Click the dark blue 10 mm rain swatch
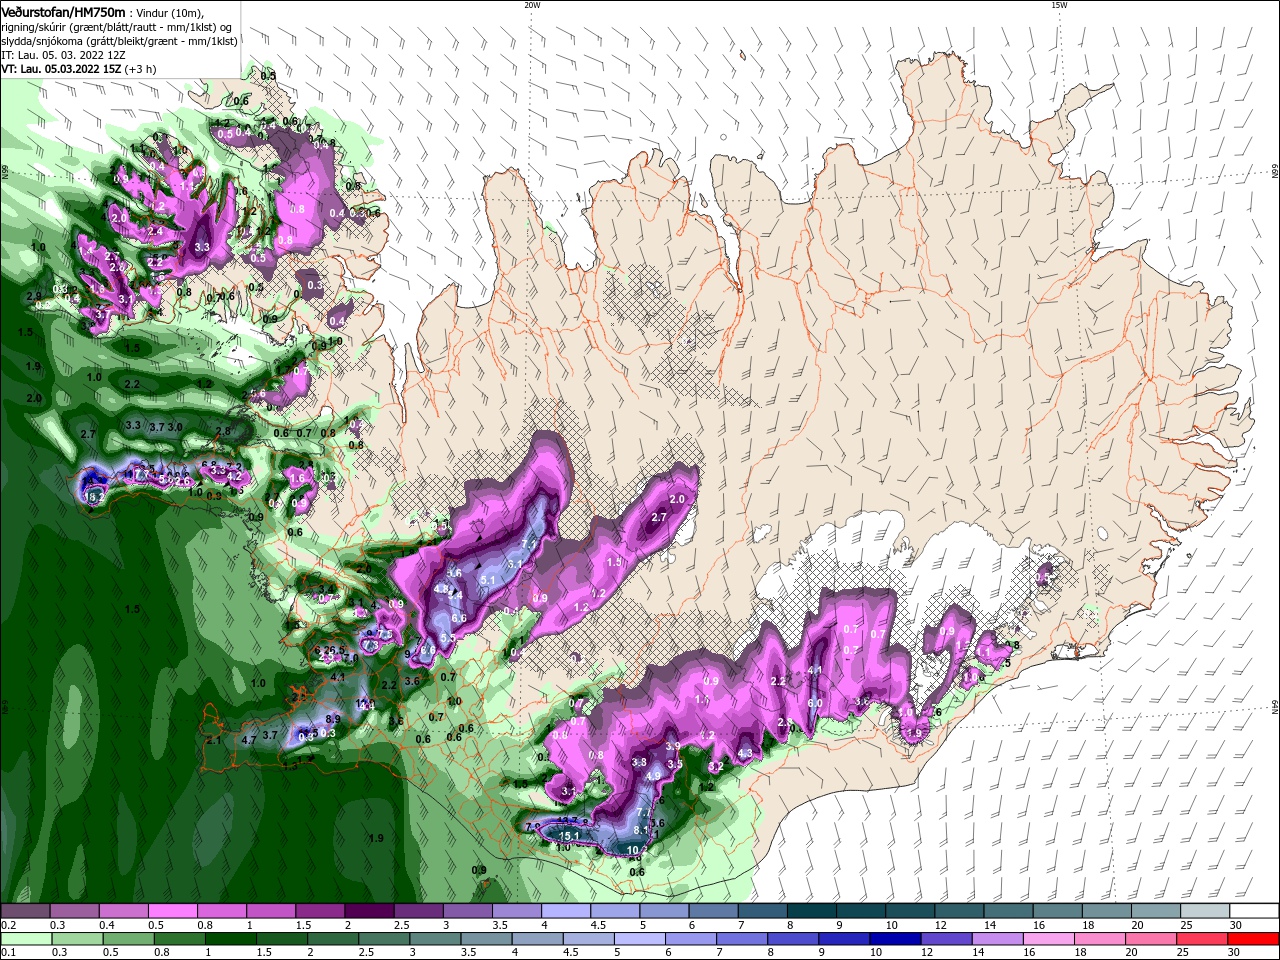Viewport: 1280px width, 960px height. point(895,939)
